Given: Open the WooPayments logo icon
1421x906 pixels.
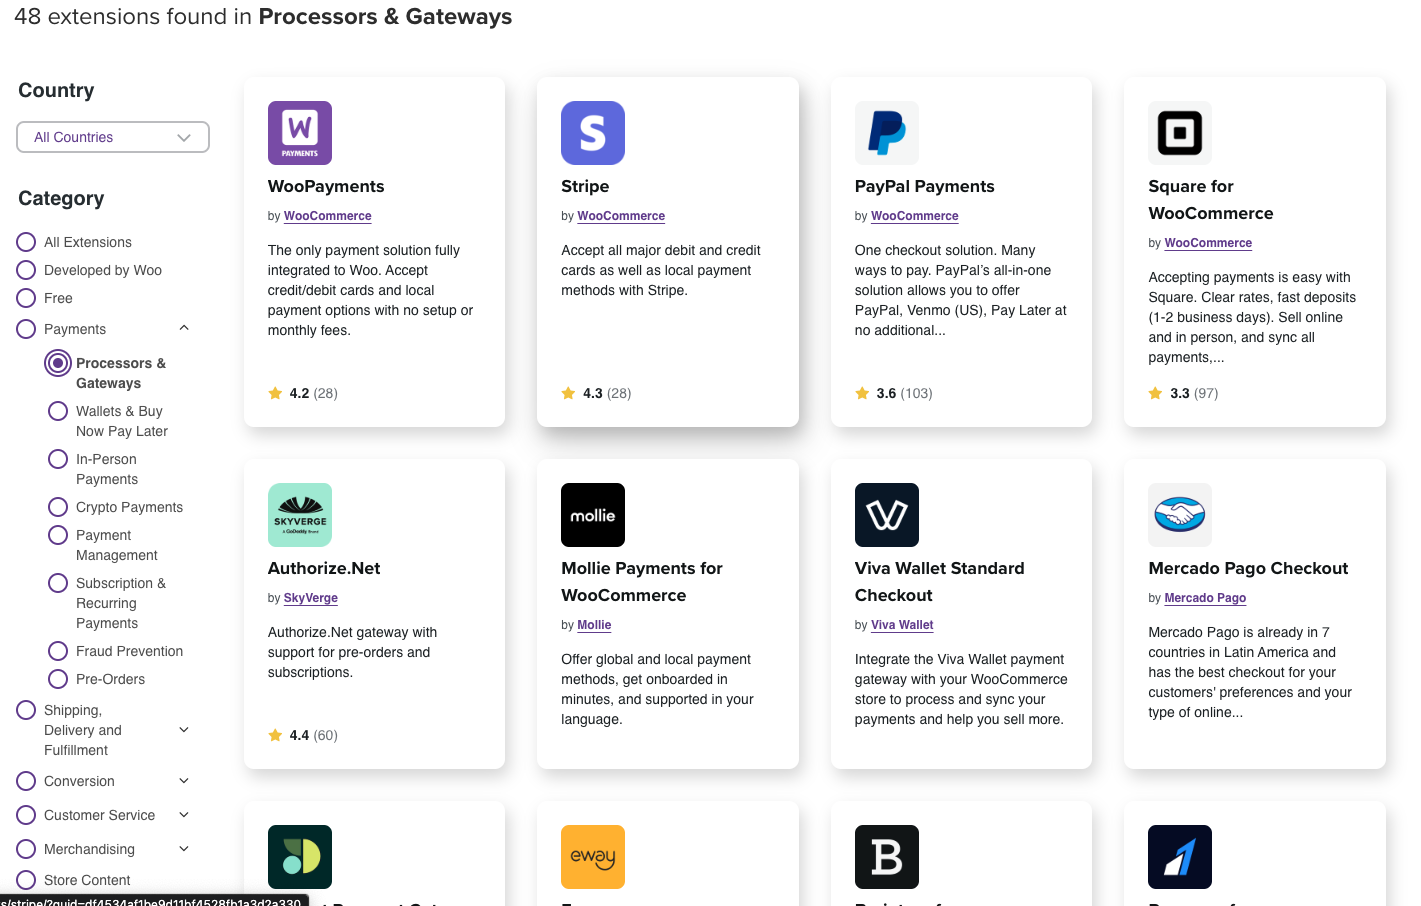Looking at the screenshot, I should click(x=300, y=133).
